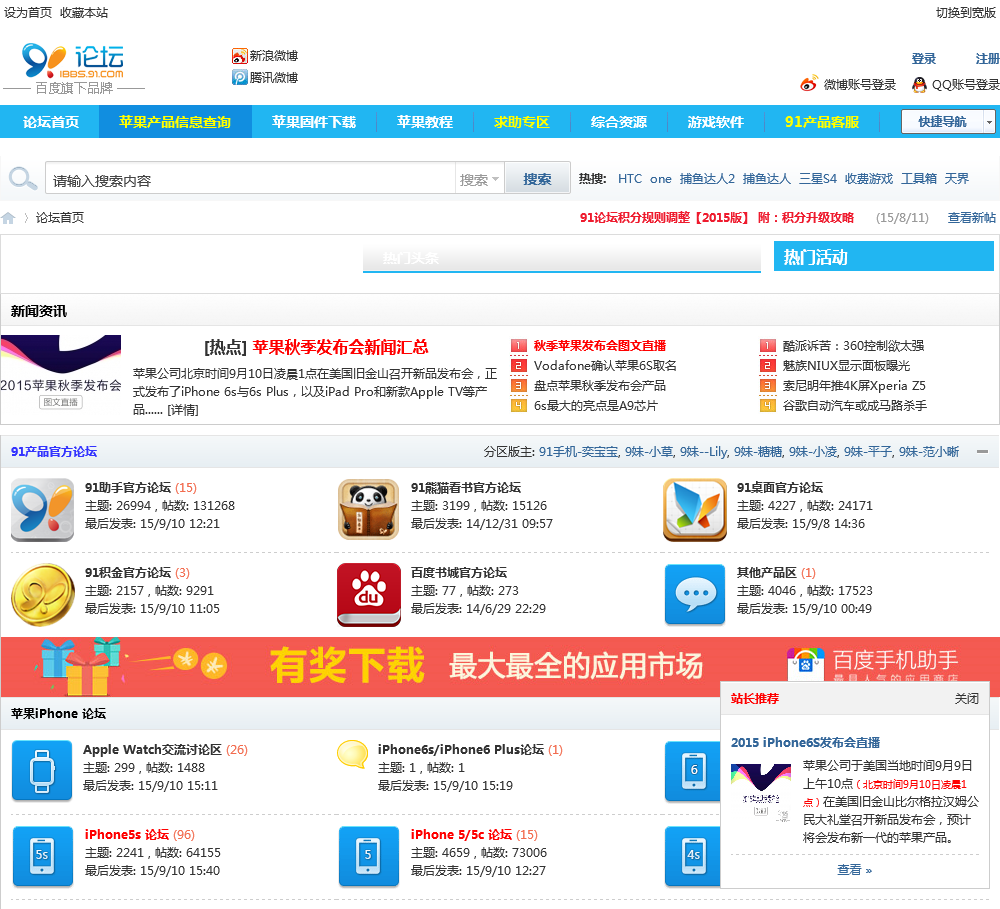This screenshot has width=1000, height=909.
Task: Open 苹果教程 nav tab
Action: 425,122
